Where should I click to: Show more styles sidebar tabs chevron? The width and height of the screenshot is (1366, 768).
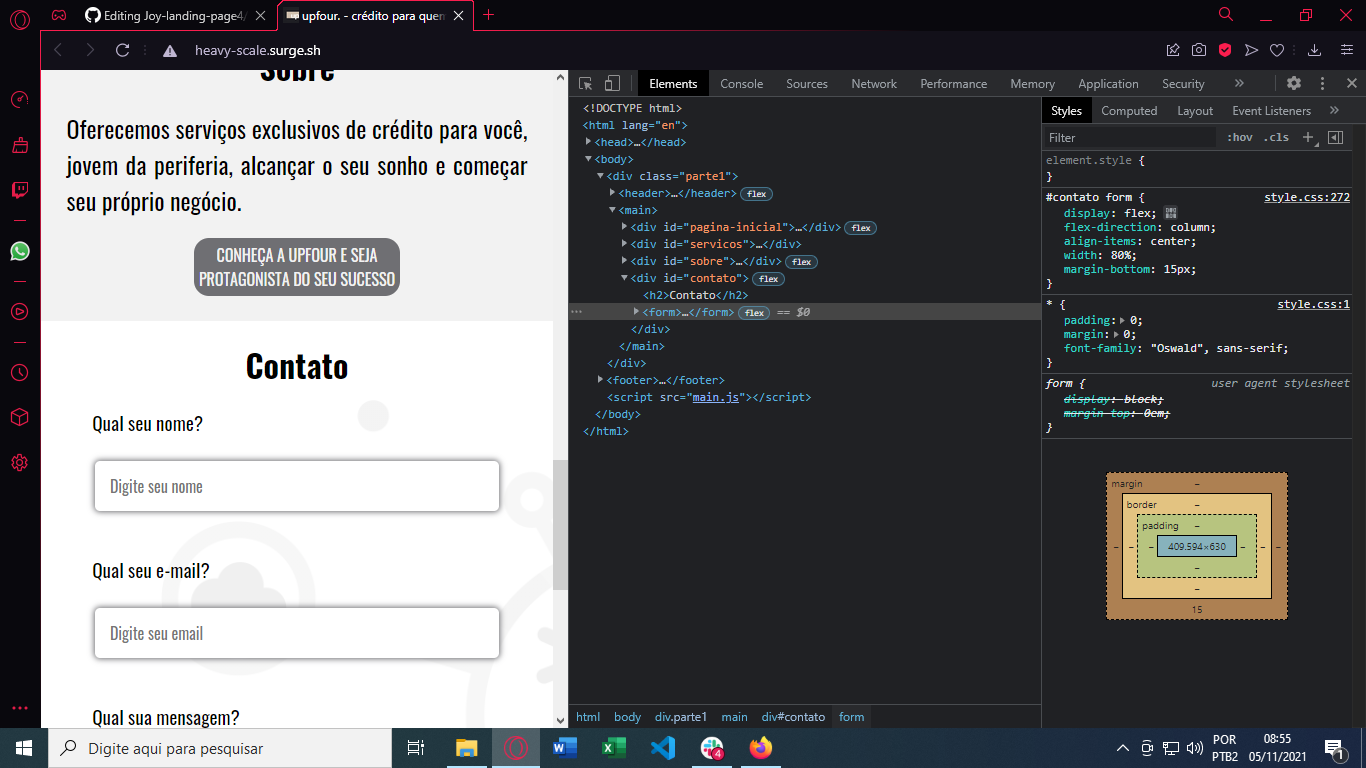pyautogui.click(x=1334, y=111)
